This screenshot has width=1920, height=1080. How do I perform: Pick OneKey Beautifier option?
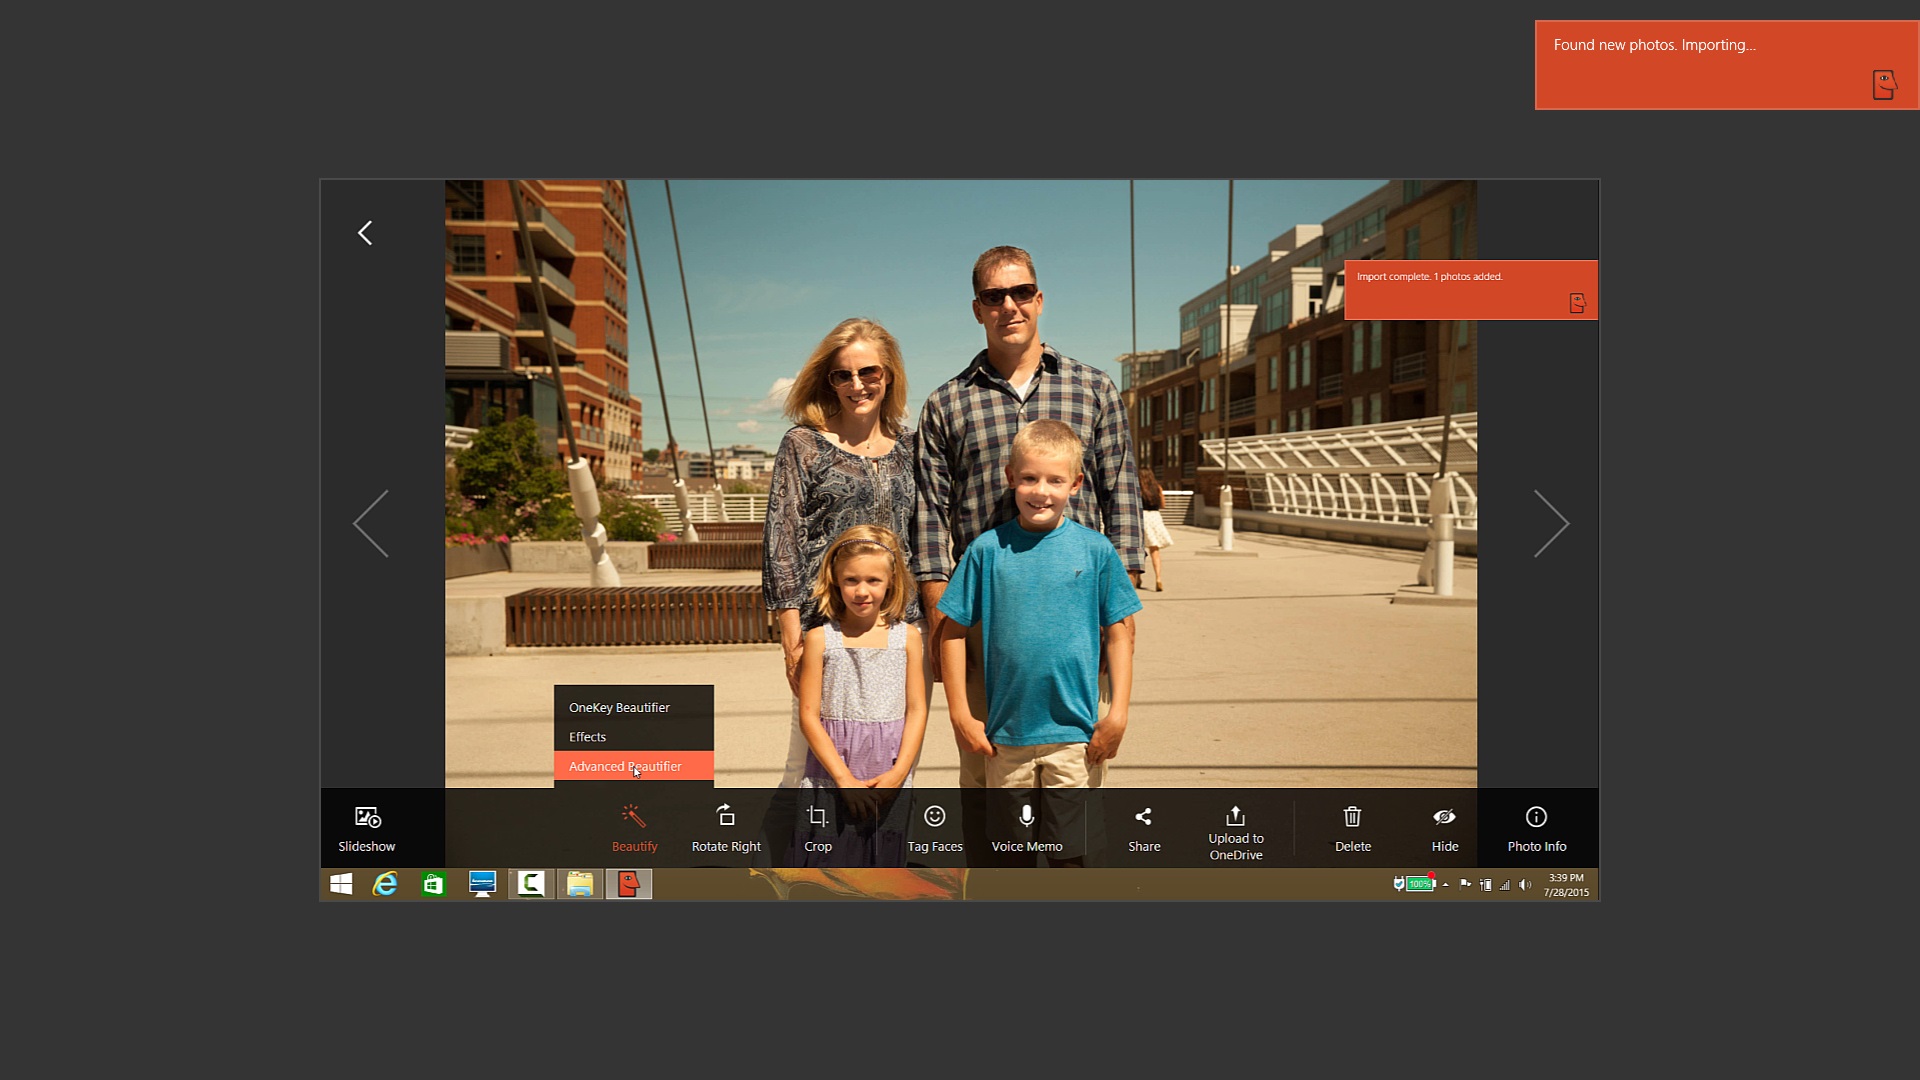pos(619,707)
